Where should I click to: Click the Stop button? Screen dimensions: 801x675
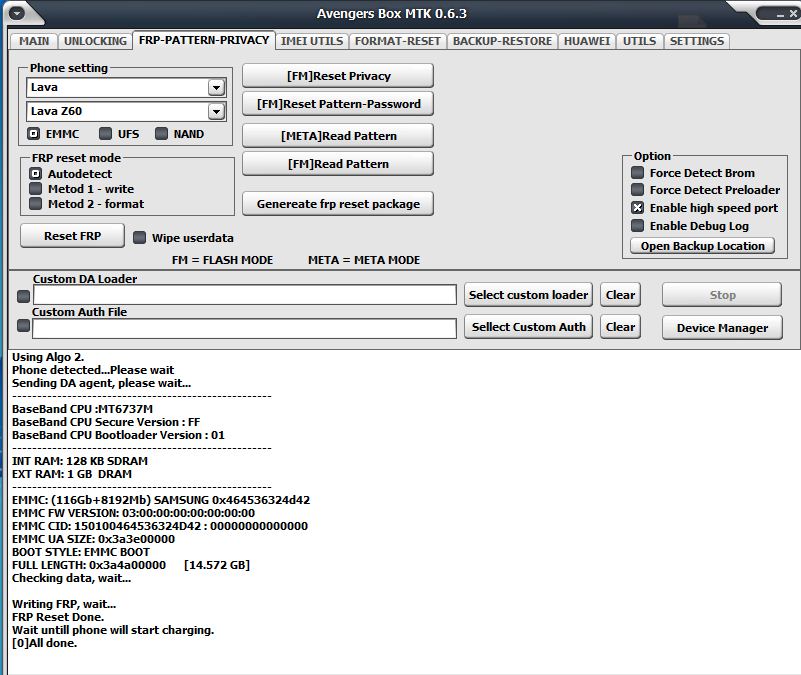[722, 295]
